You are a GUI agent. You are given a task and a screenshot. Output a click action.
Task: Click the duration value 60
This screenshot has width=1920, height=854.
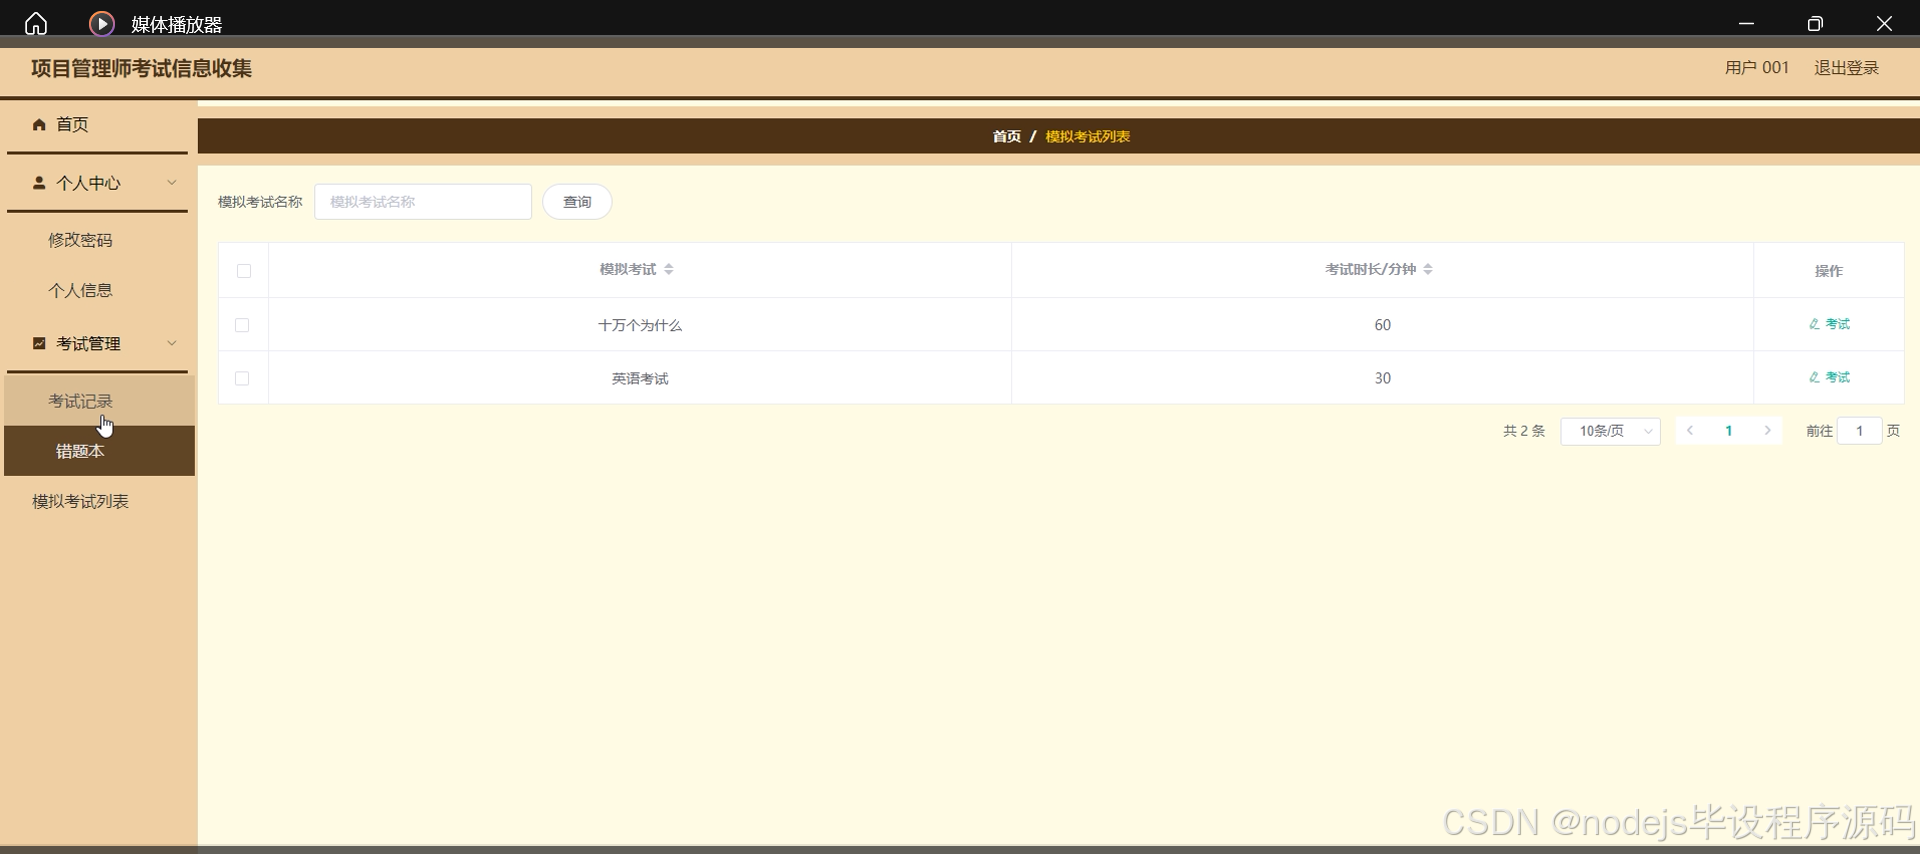pos(1382,325)
